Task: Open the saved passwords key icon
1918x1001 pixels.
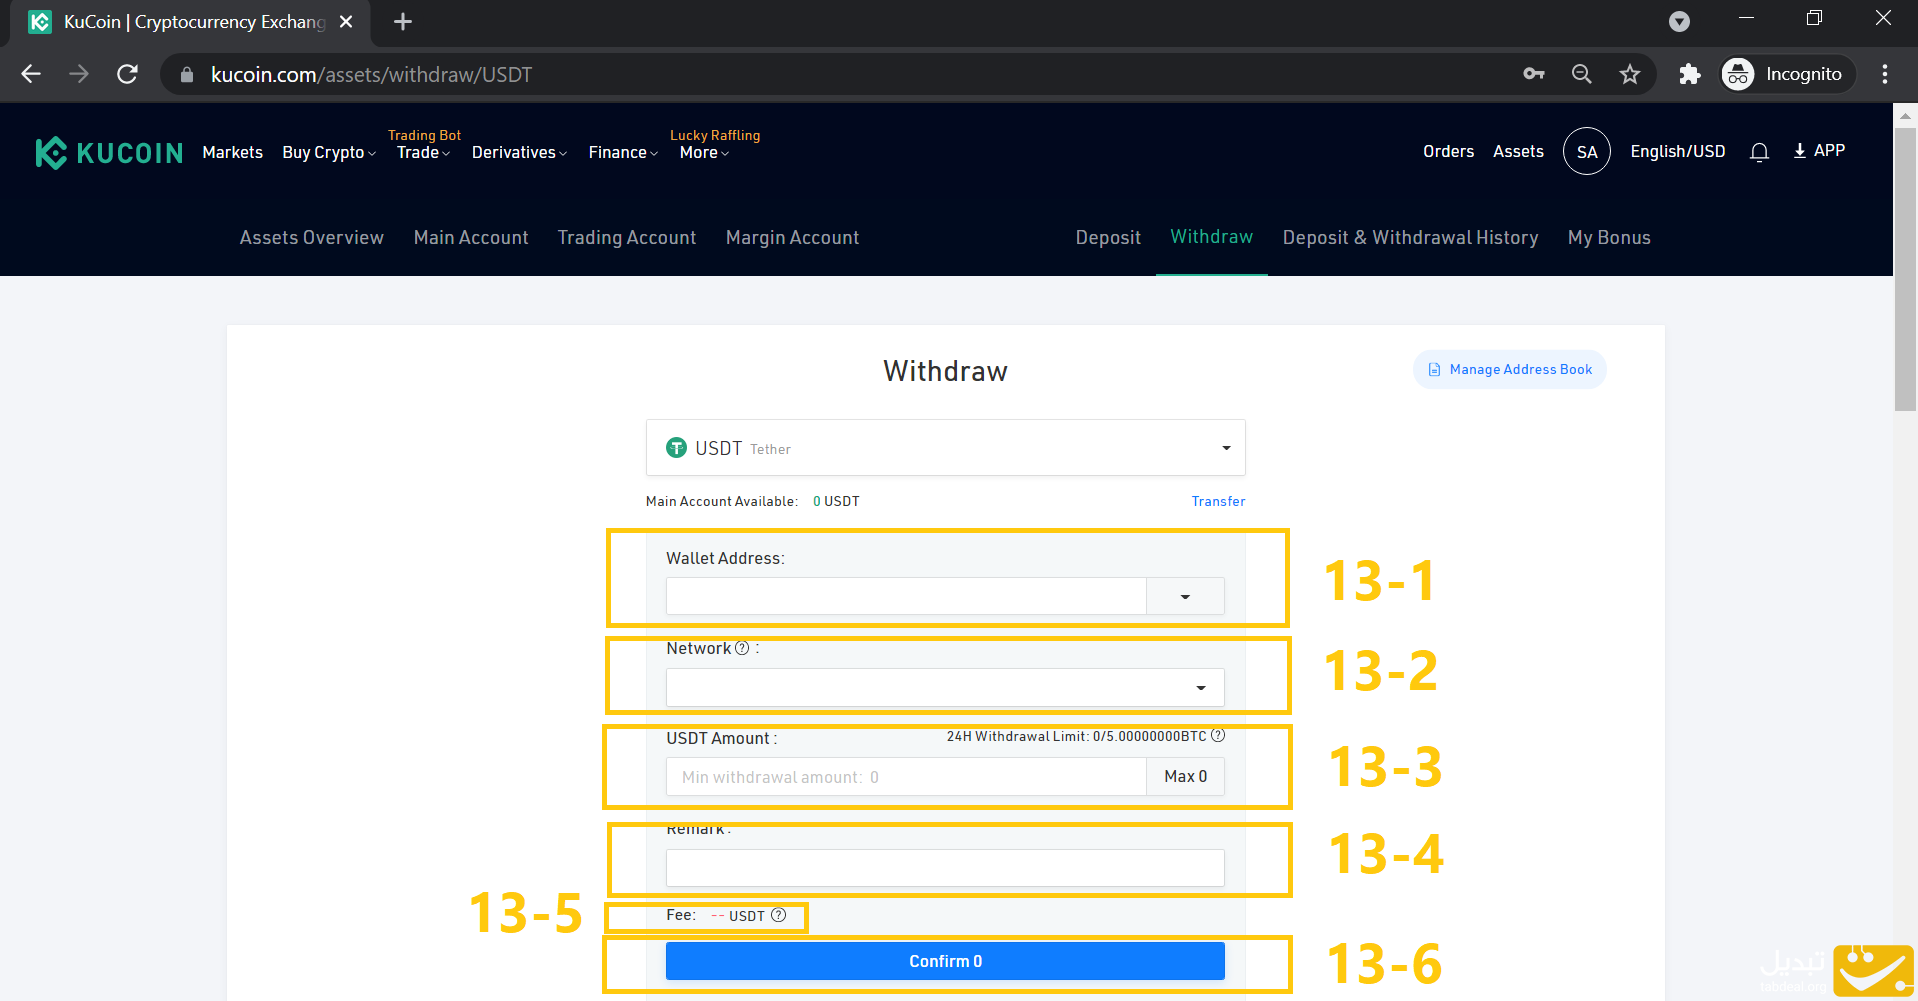Action: [1533, 74]
